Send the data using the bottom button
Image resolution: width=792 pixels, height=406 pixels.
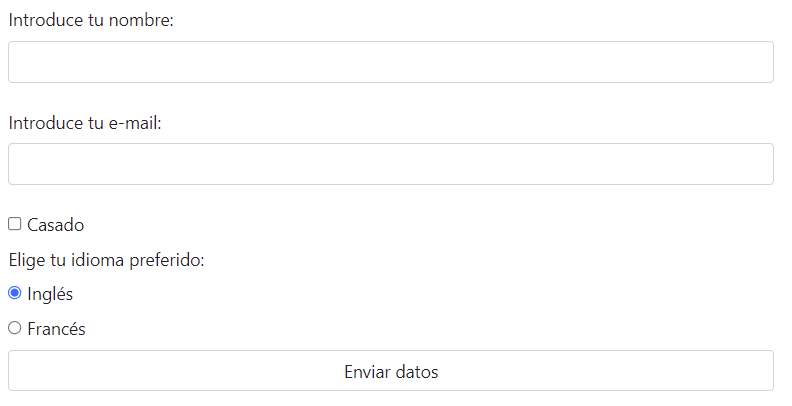(x=391, y=371)
